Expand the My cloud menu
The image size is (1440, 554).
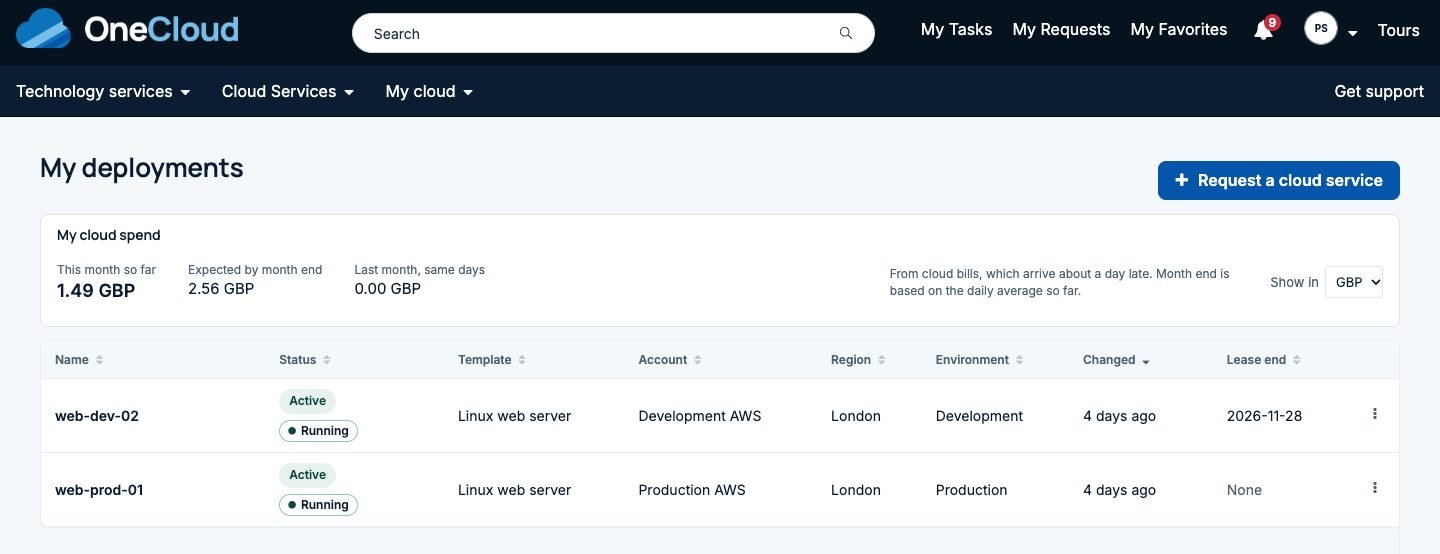coord(429,91)
